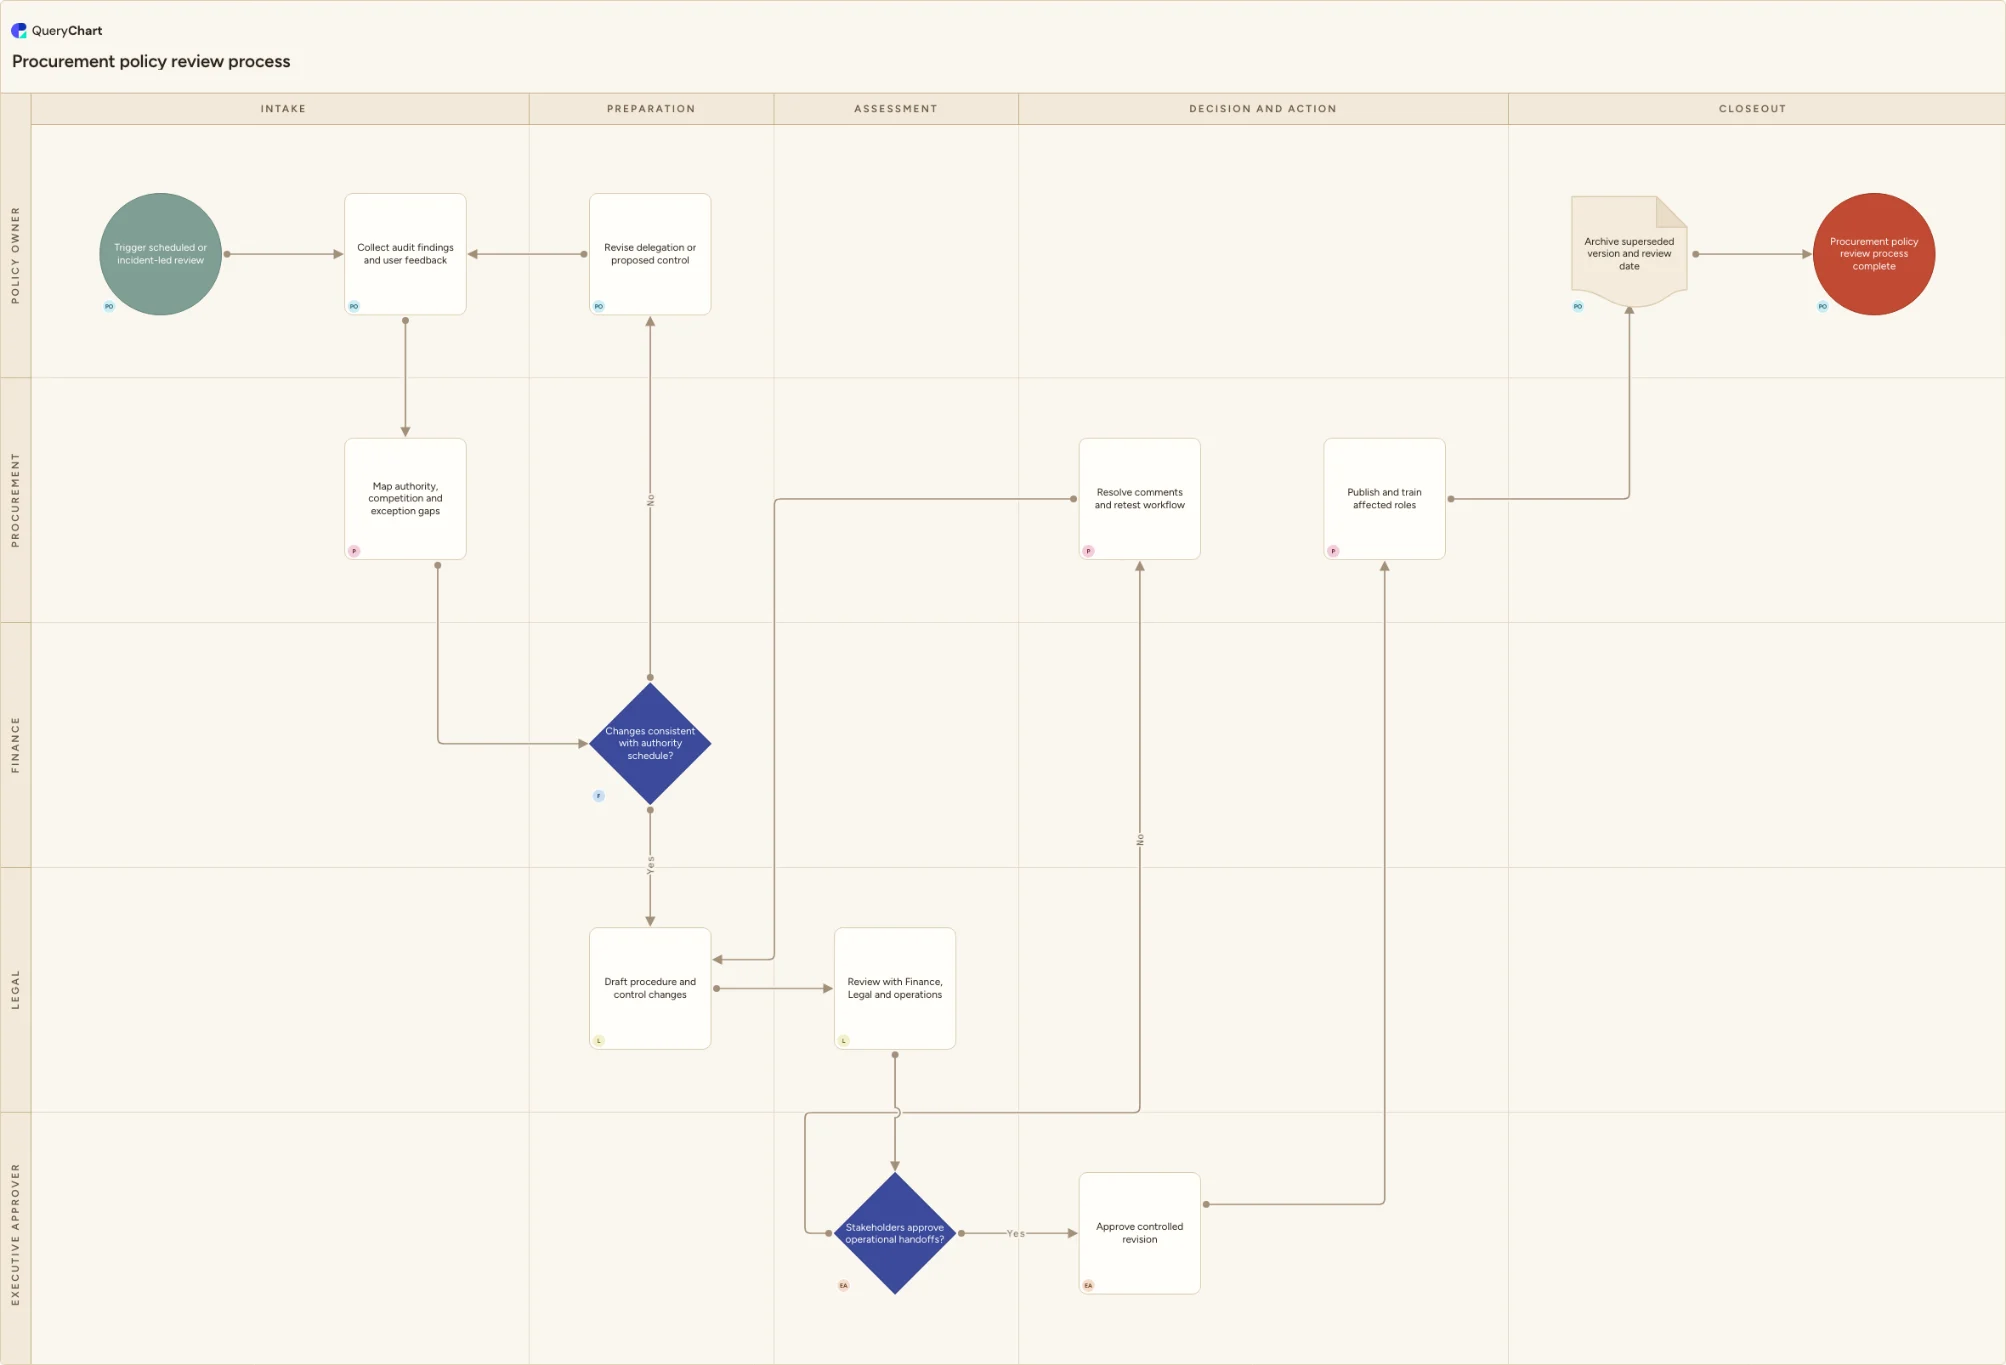The height and width of the screenshot is (1365, 2006).
Task: Click the EA badge below the Stakeholders diamond
Action: pyautogui.click(x=844, y=1286)
